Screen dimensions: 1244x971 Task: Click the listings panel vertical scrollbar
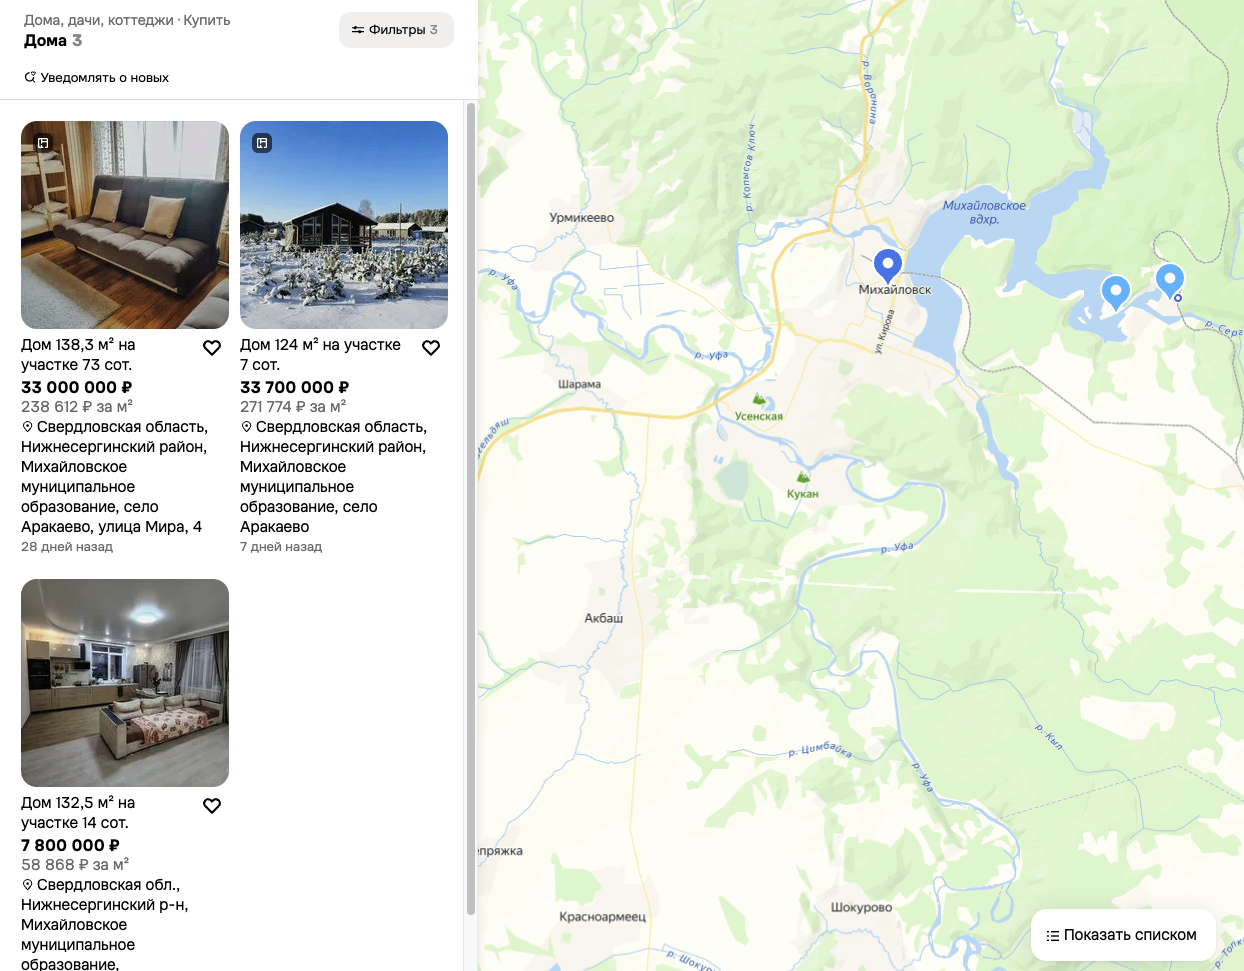(x=471, y=508)
